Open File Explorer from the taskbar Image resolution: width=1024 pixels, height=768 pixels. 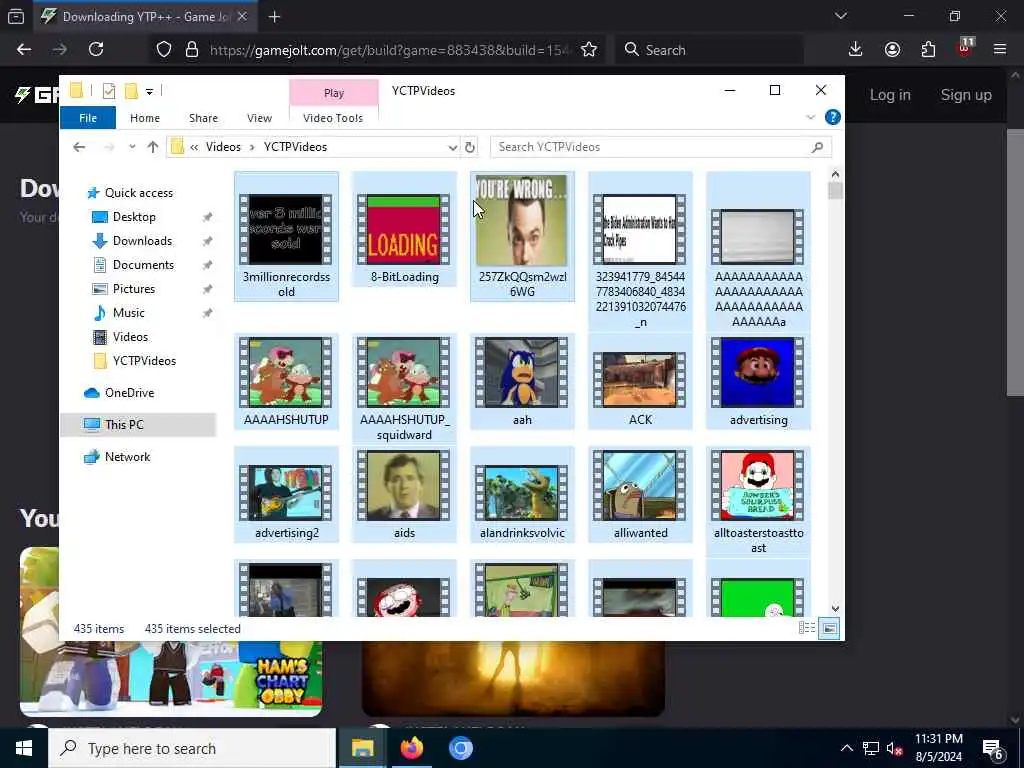(x=362, y=748)
